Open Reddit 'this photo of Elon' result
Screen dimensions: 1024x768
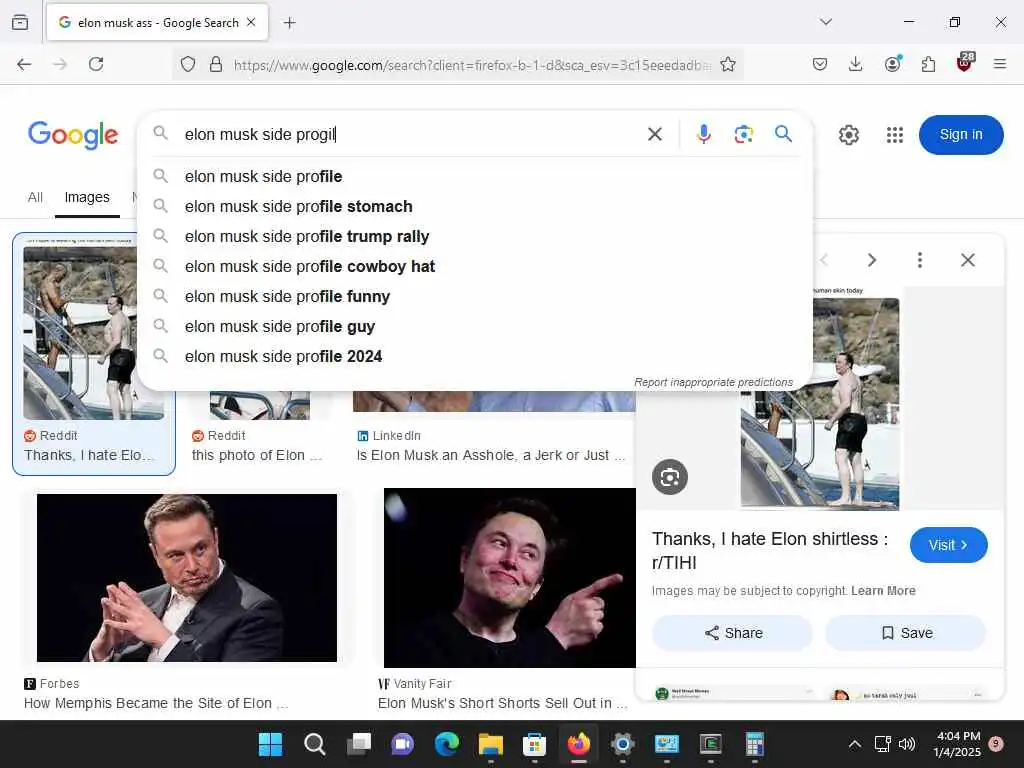pos(257,455)
